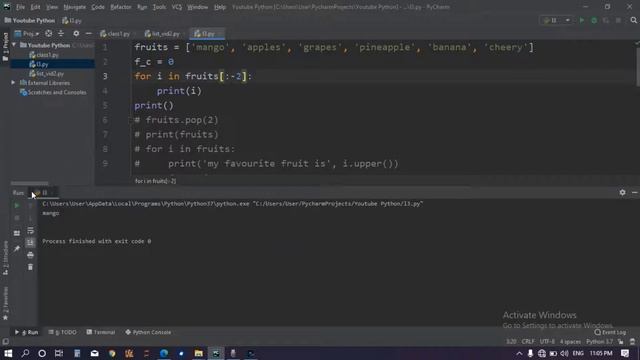Run with coverage icon in top toolbar
640x360 pixels.
[x=606, y=20]
